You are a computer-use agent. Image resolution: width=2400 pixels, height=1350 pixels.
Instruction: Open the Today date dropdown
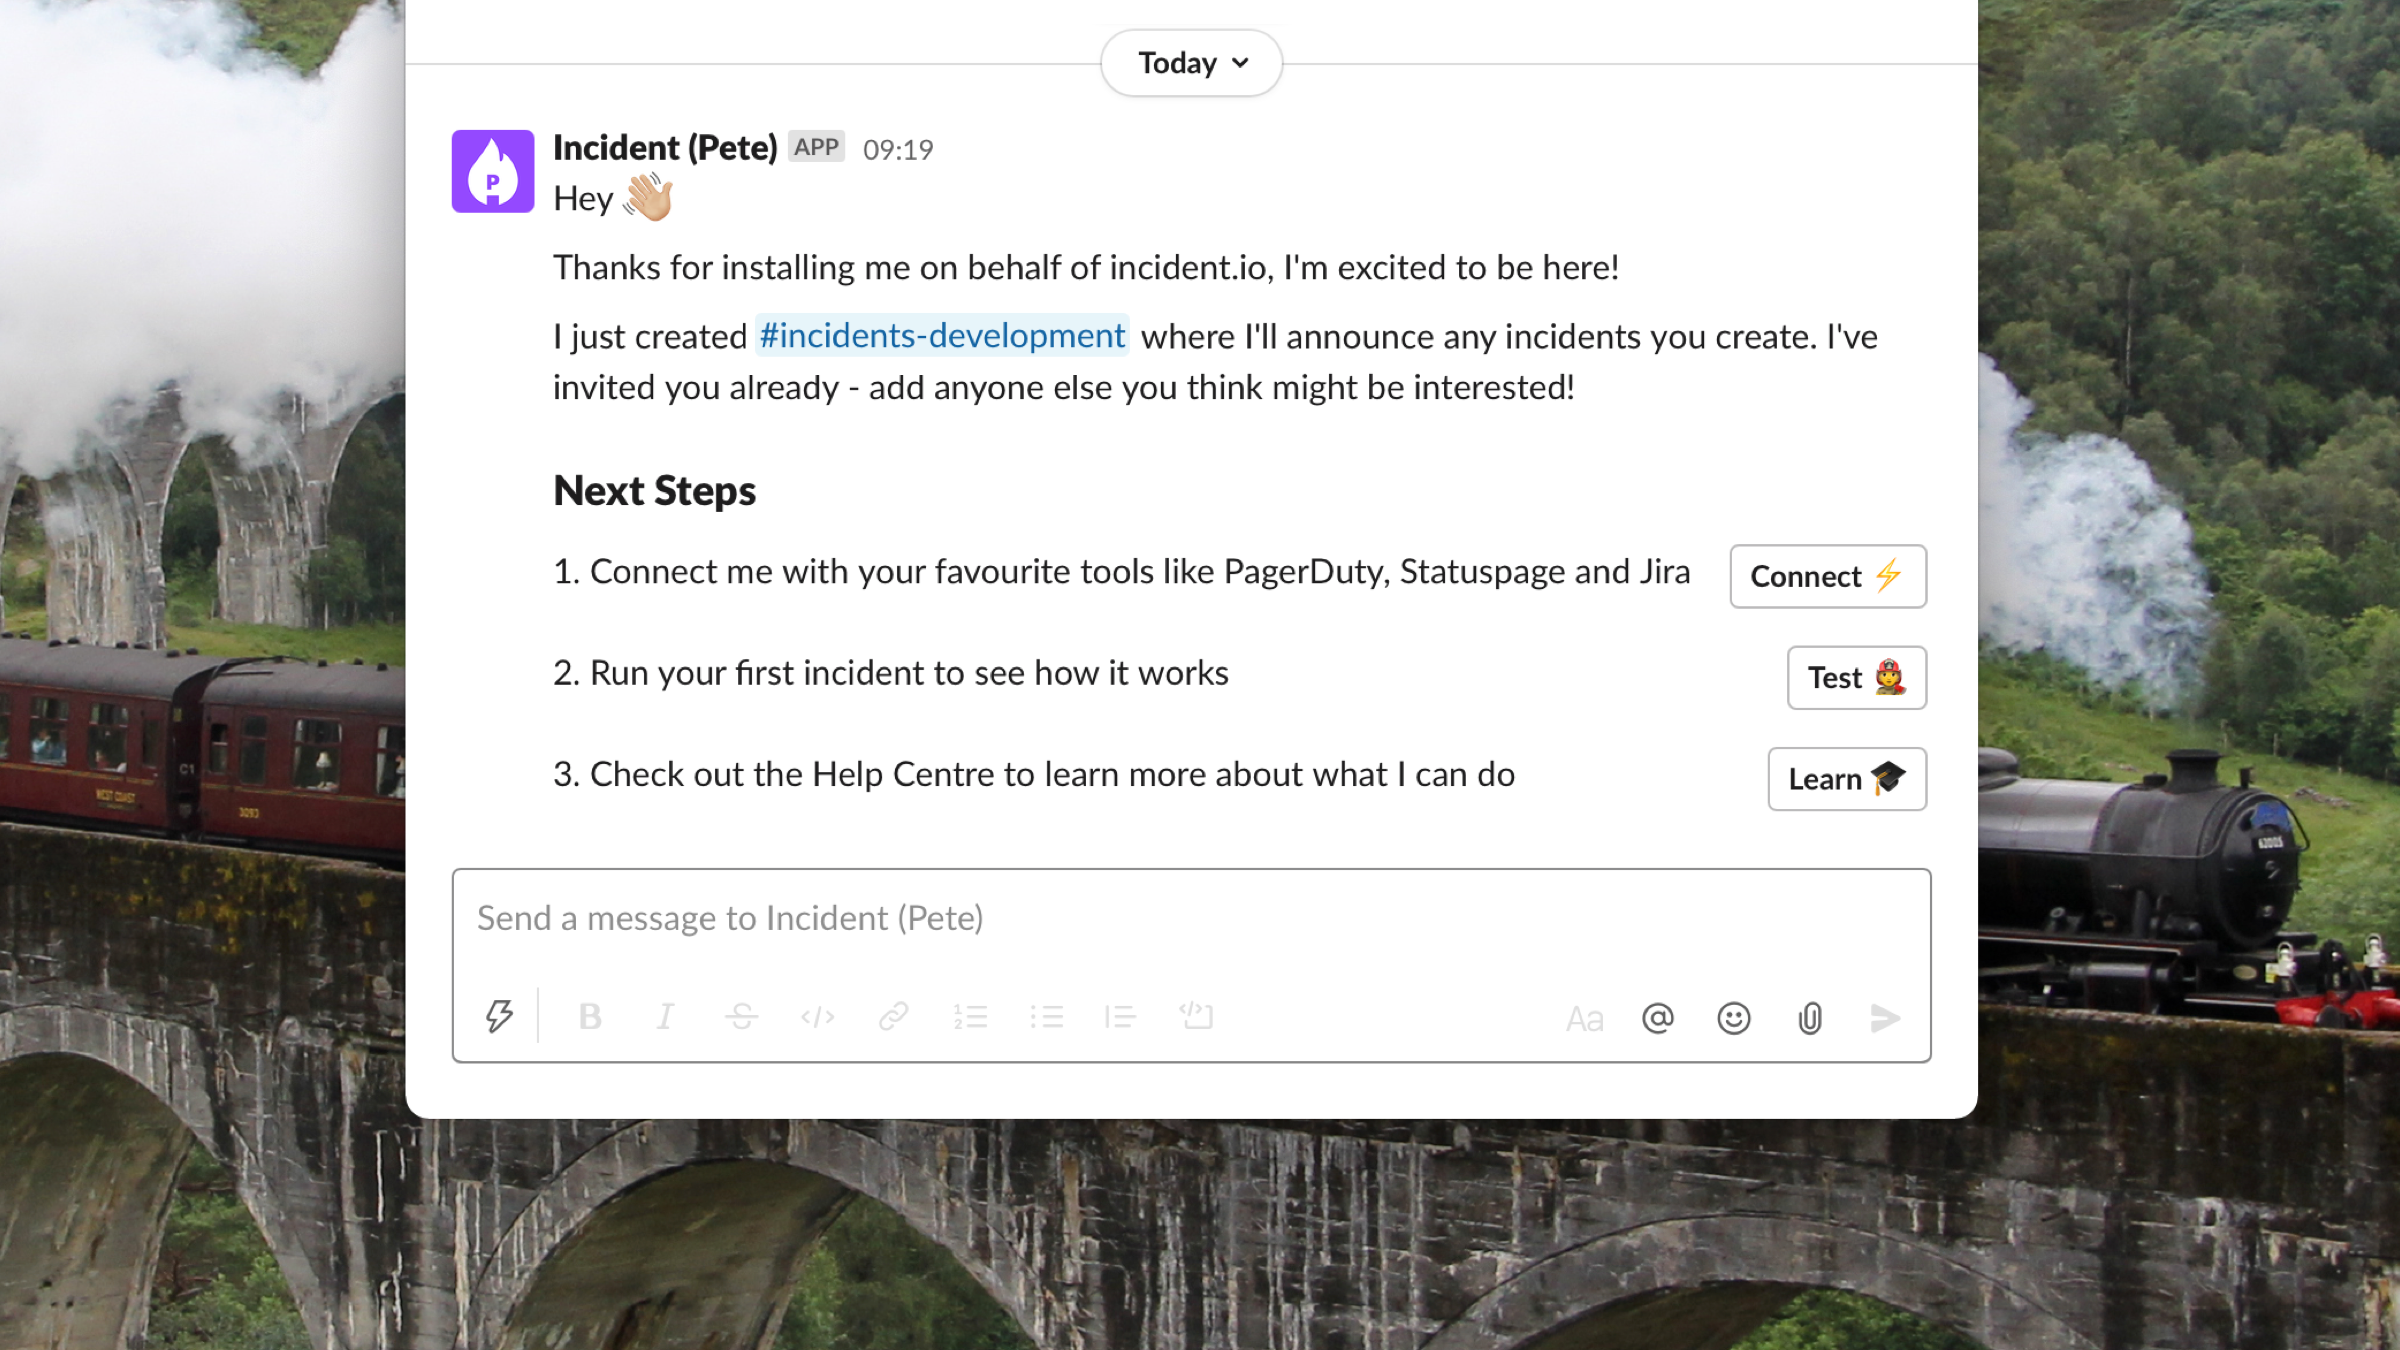pyautogui.click(x=1191, y=63)
